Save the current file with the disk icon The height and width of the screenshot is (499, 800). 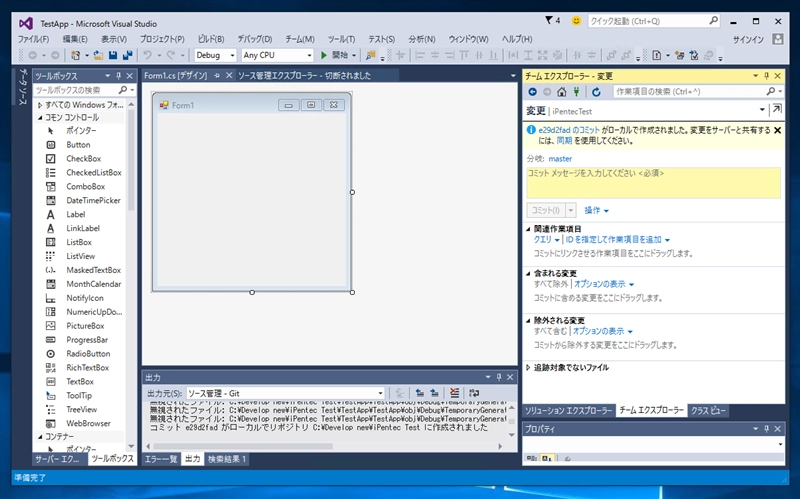[113, 55]
